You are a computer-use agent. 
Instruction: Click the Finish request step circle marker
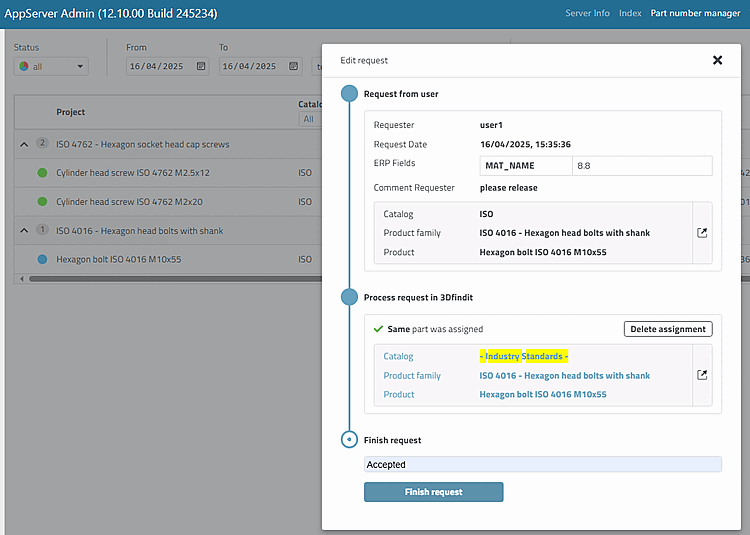point(349,439)
